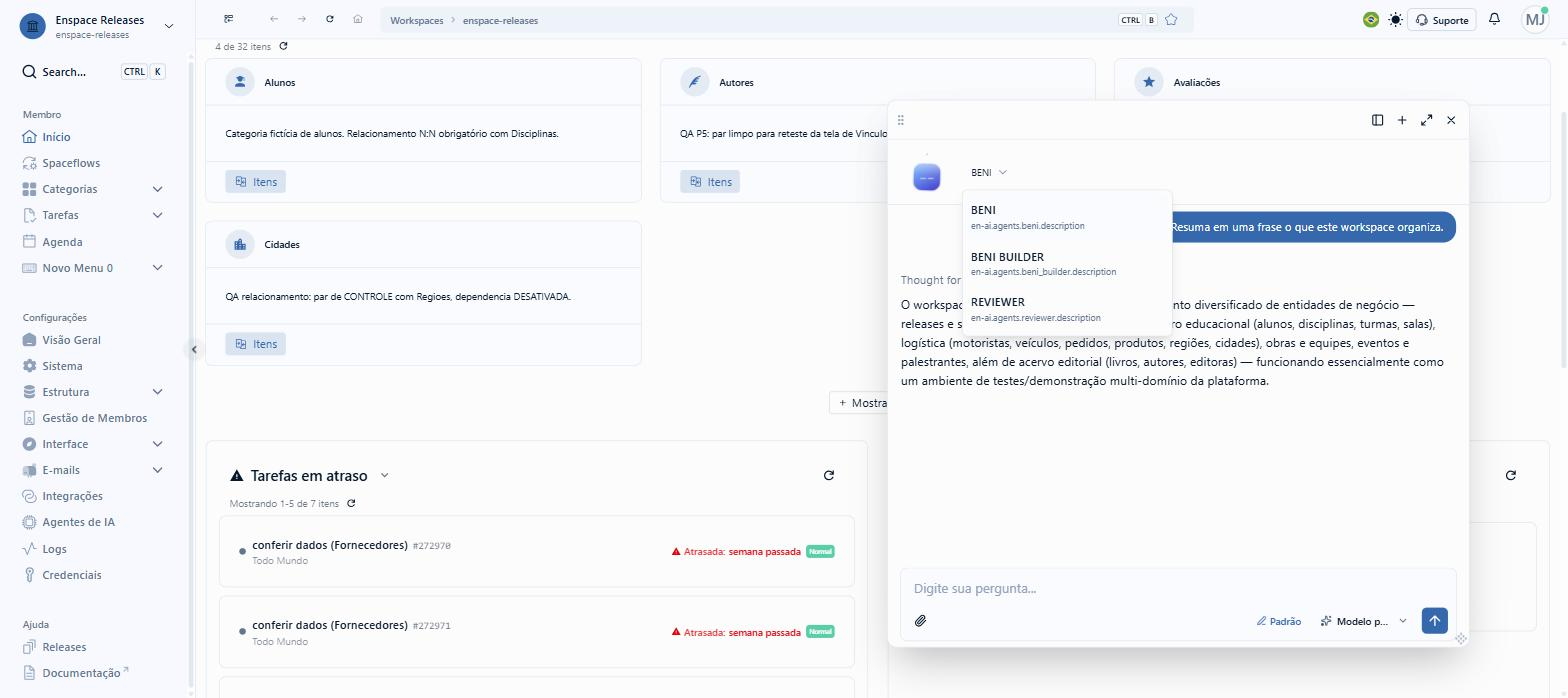Open Itens of the Autores card
The height and width of the screenshot is (698, 1568).
pyautogui.click(x=710, y=182)
